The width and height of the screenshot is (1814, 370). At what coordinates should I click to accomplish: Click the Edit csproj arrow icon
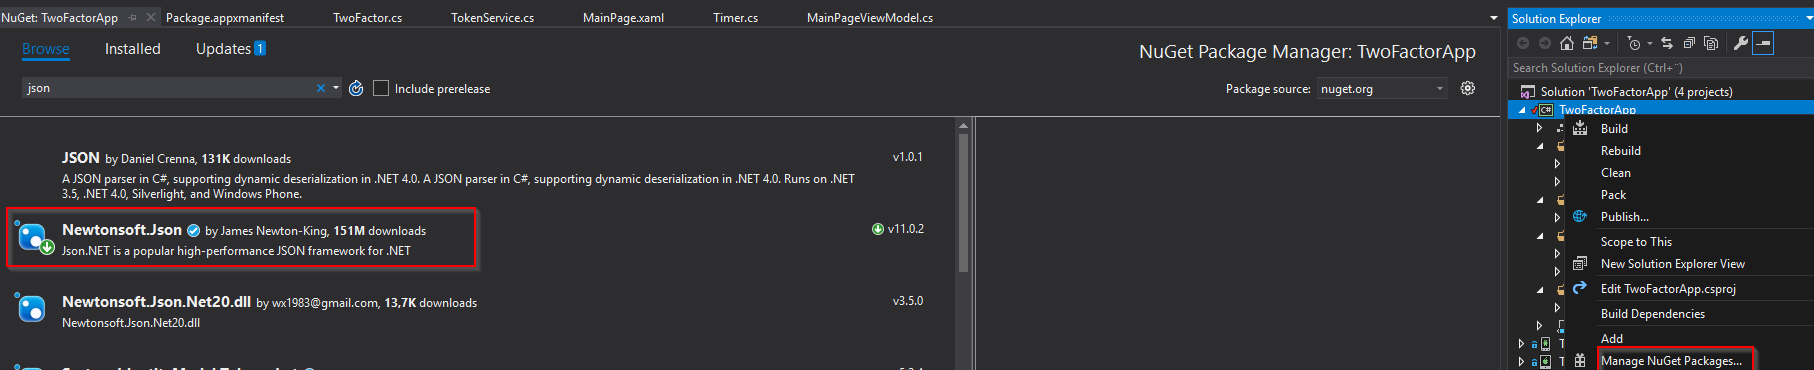tap(1580, 288)
